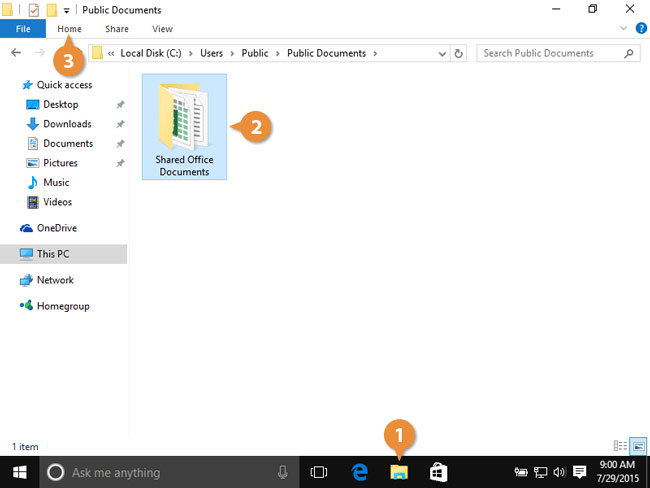Open Customize Quick Access Toolbar dropdown

point(66,11)
